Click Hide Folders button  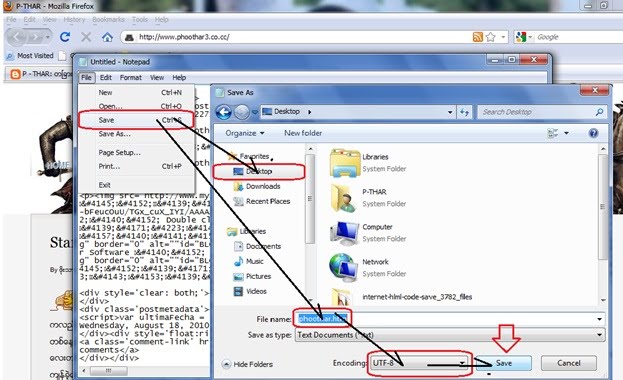(x=248, y=364)
